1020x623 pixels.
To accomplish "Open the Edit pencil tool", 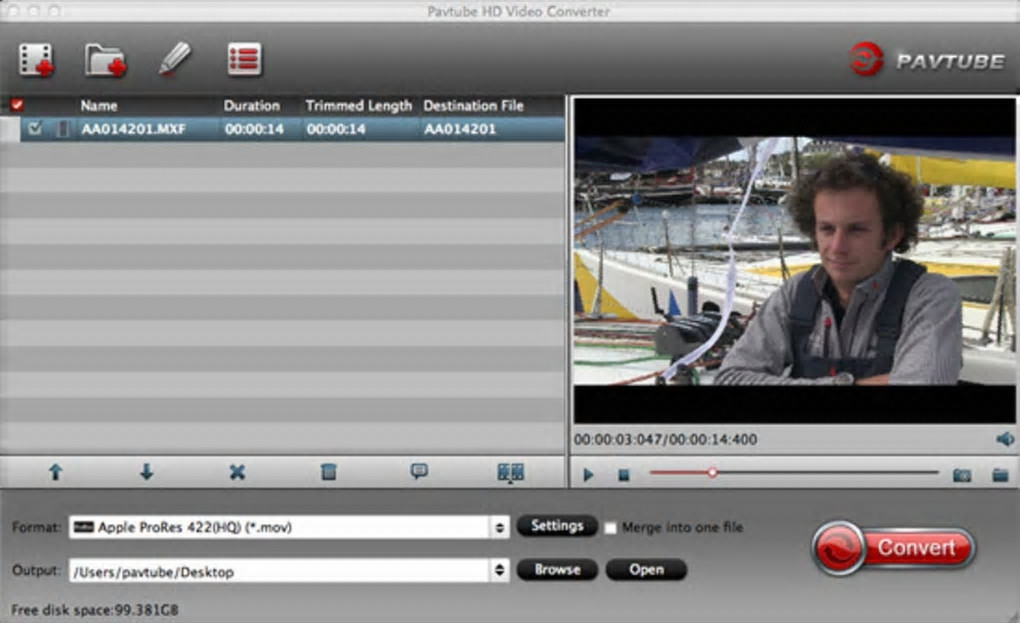I will click(x=174, y=59).
